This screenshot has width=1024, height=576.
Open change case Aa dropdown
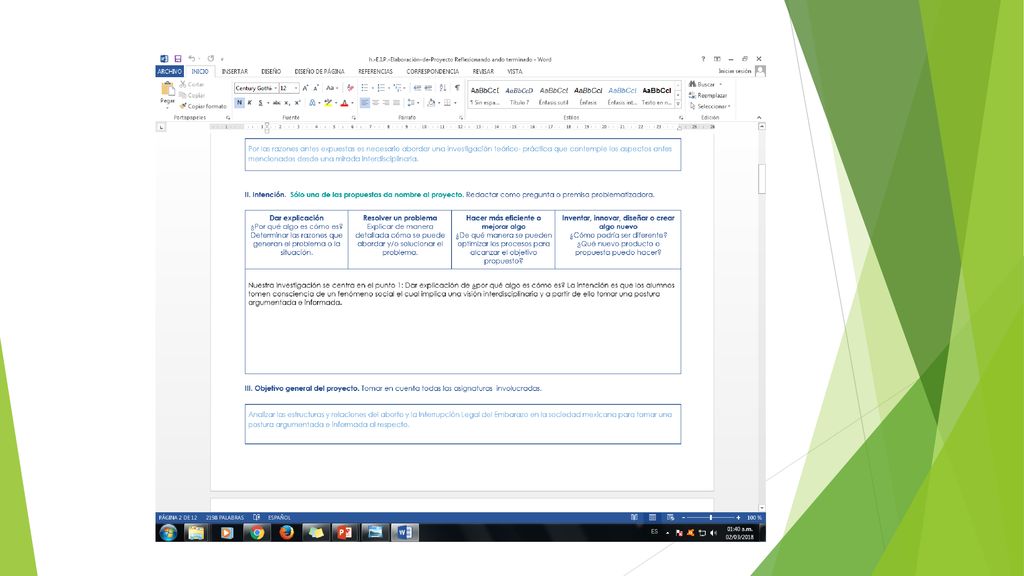332,88
